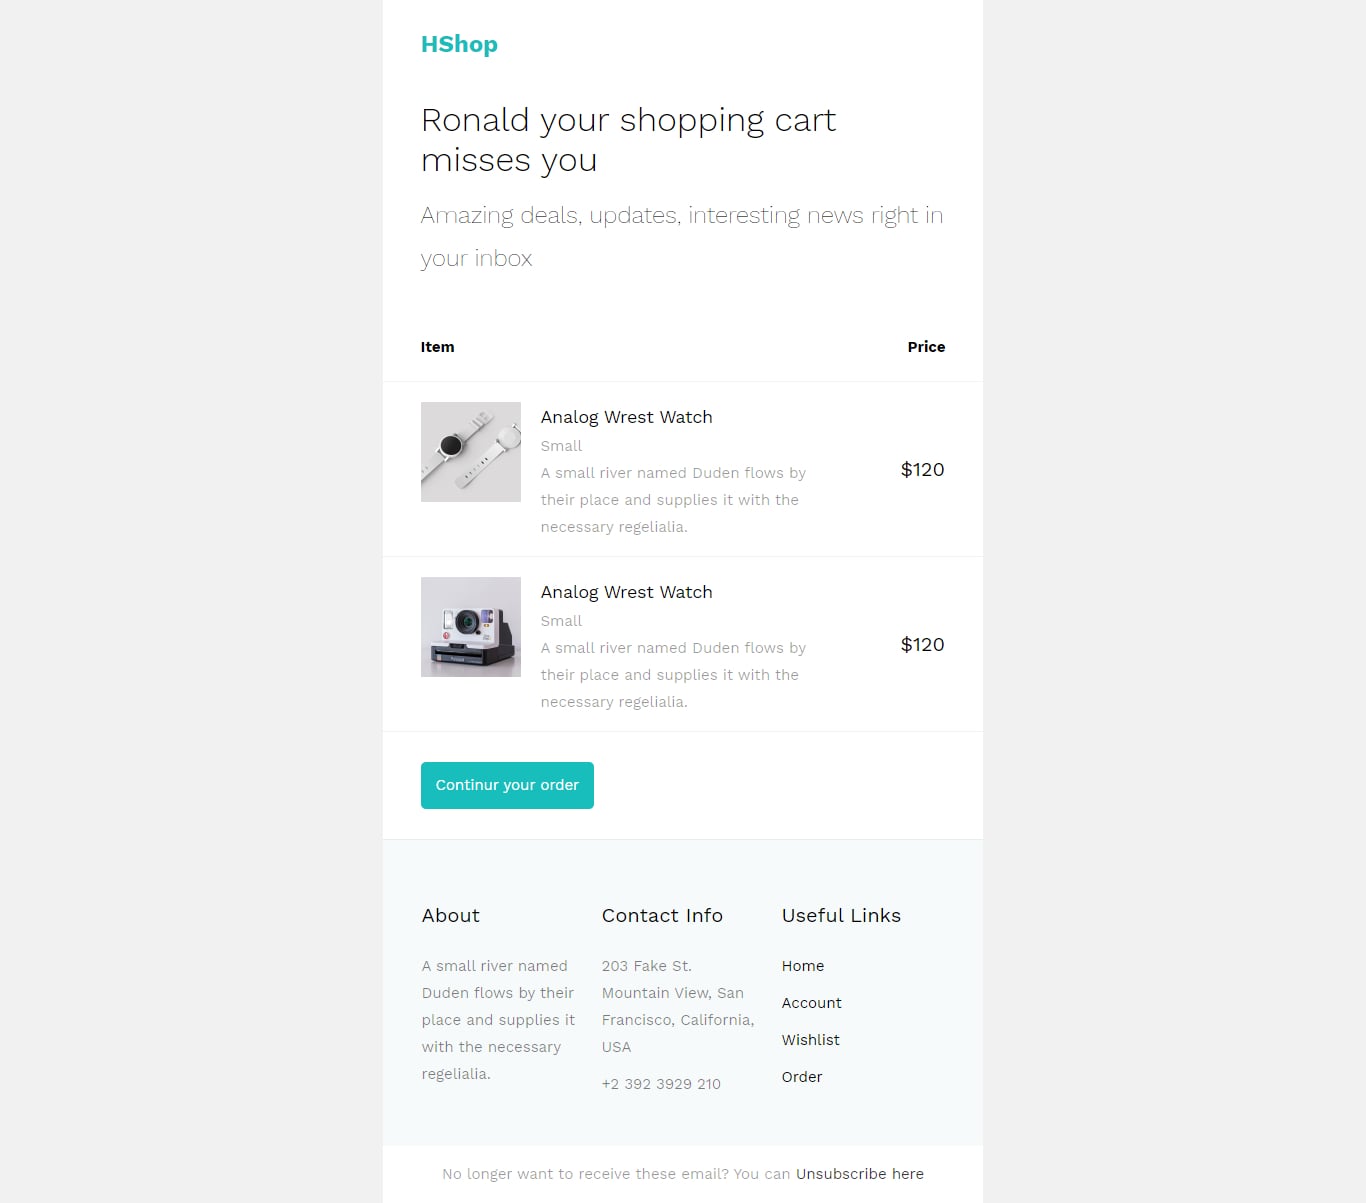
Task: Select the first Analog Wrest Watch title
Action: tap(626, 417)
